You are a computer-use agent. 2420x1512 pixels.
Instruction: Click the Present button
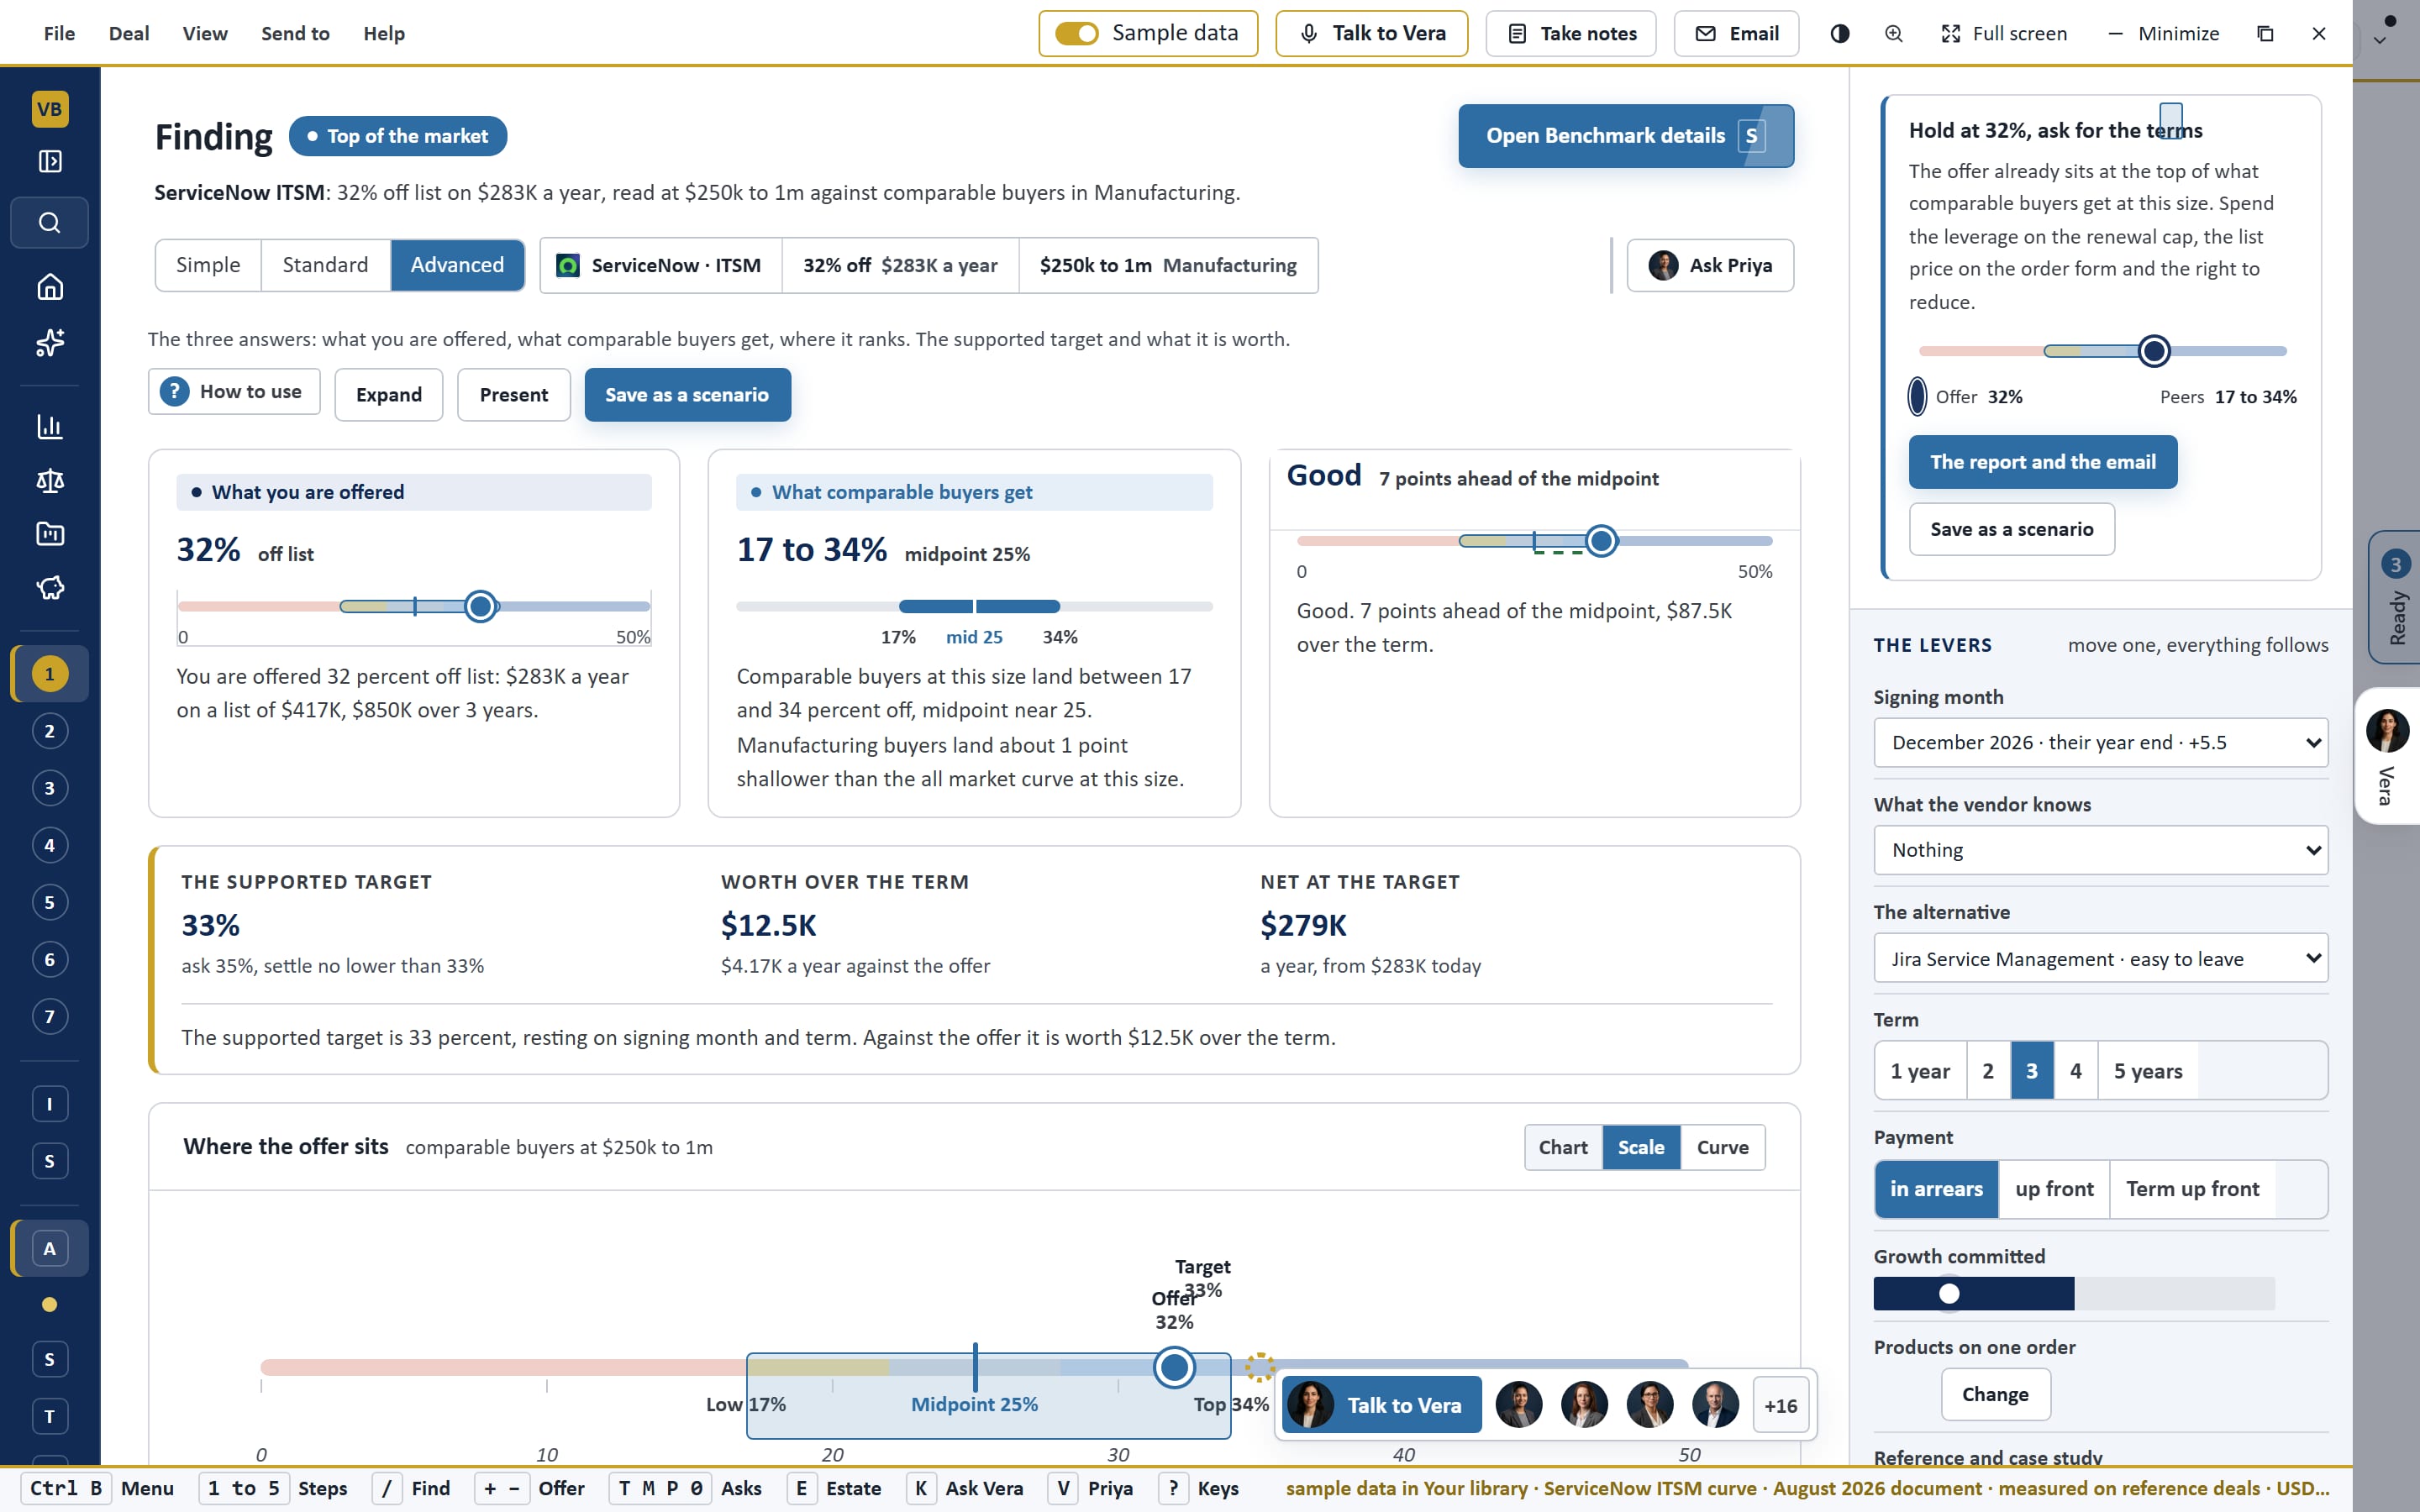tap(513, 395)
